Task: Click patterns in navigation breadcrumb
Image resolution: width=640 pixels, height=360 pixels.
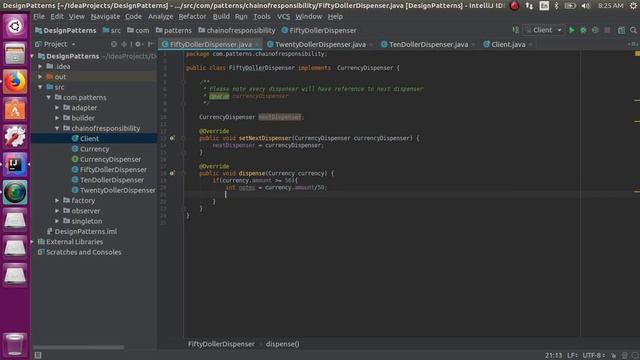Action: point(178,31)
